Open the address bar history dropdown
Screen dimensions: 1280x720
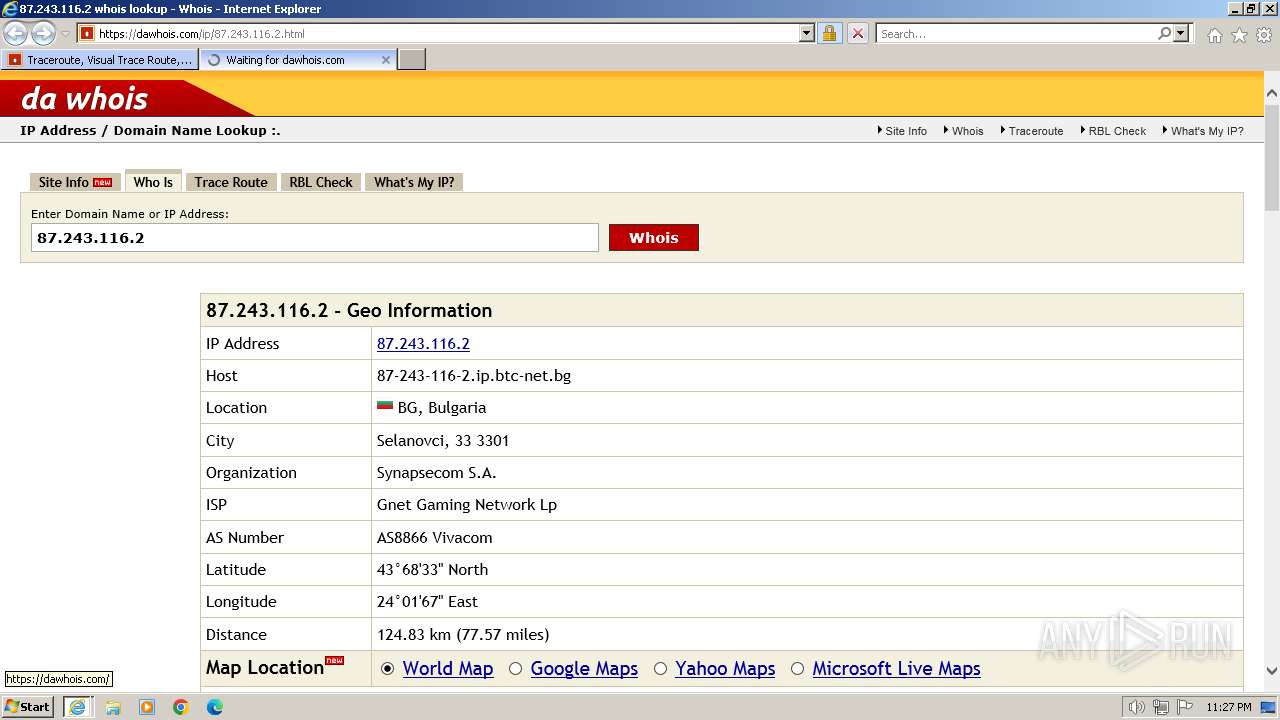[x=807, y=33]
